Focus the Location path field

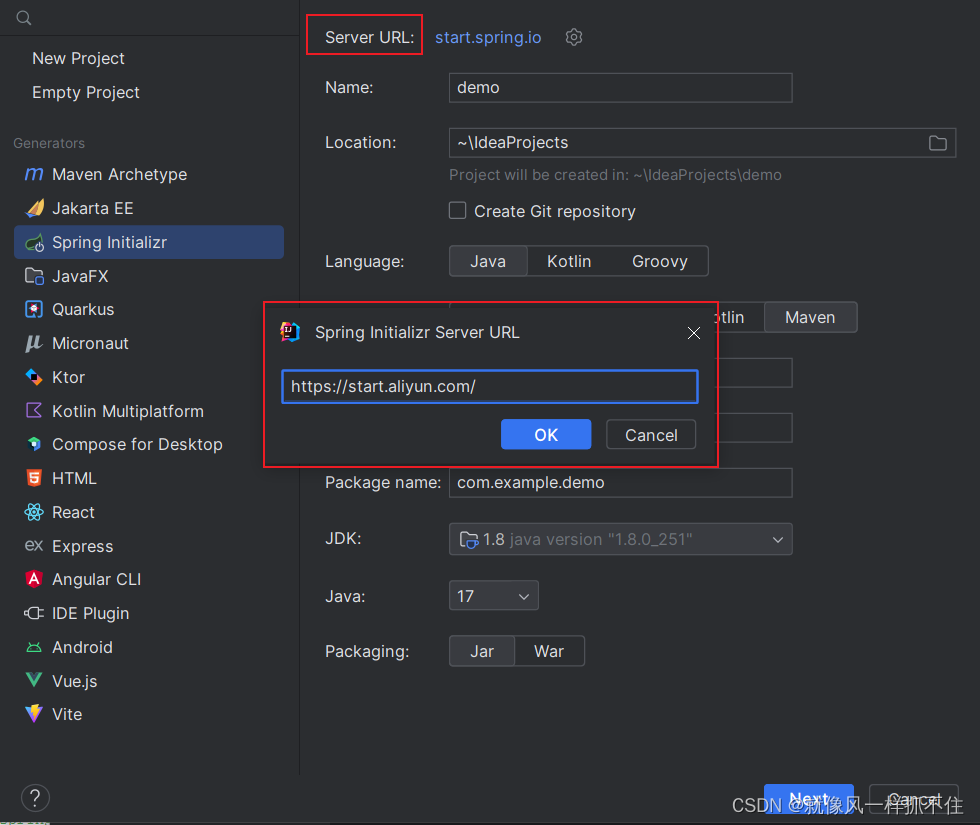coord(702,143)
